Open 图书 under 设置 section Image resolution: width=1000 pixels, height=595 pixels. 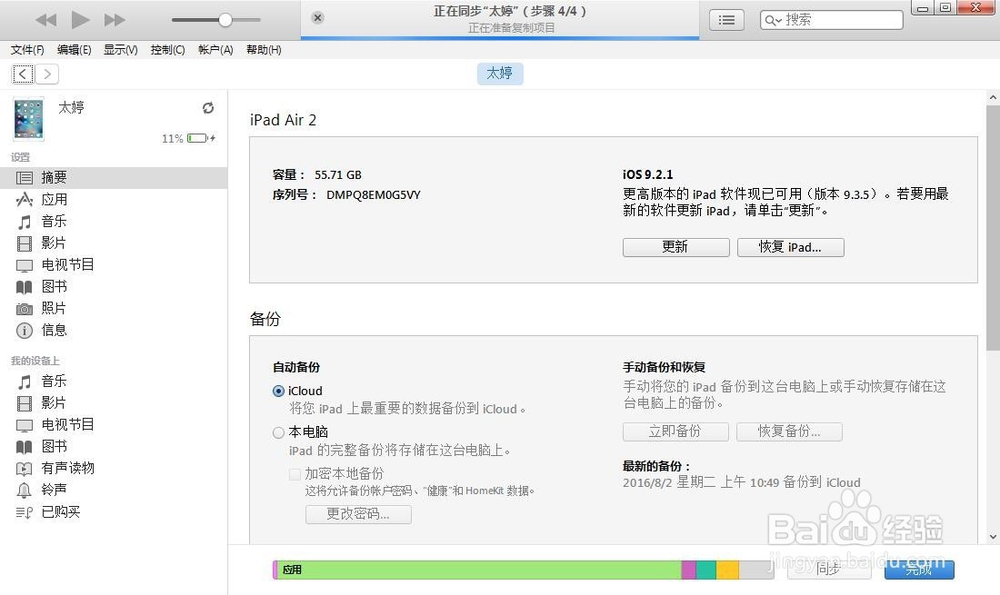tap(114, 286)
